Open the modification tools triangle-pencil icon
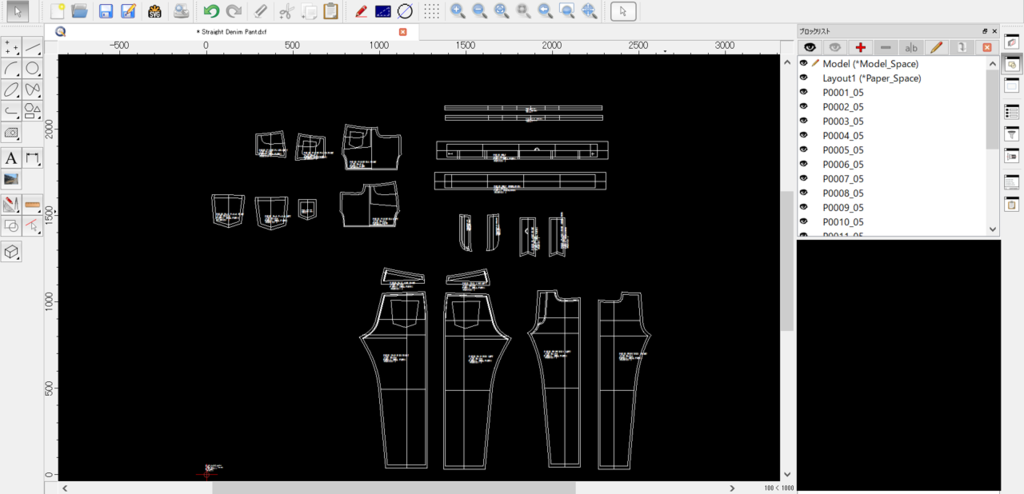Viewport: 1024px width, 494px height. point(11,205)
